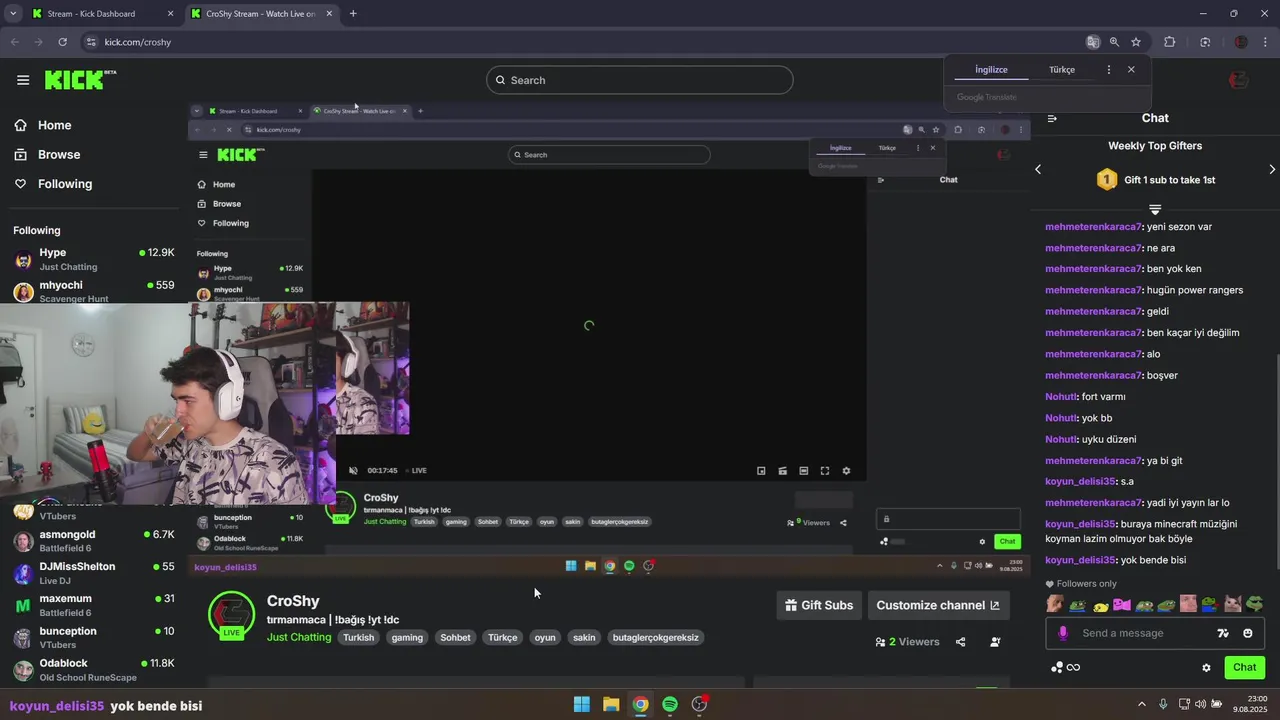Viewport: 1280px width, 720px height.
Task: Select the Sohbet tag
Action: pyautogui.click(x=455, y=637)
